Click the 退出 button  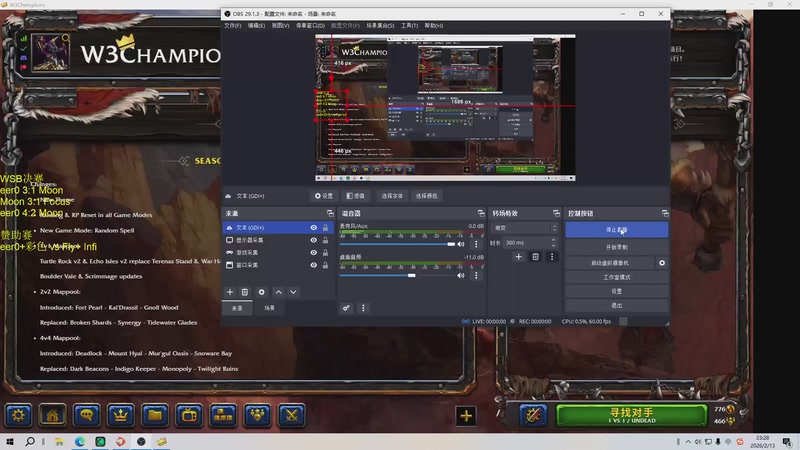coord(616,305)
